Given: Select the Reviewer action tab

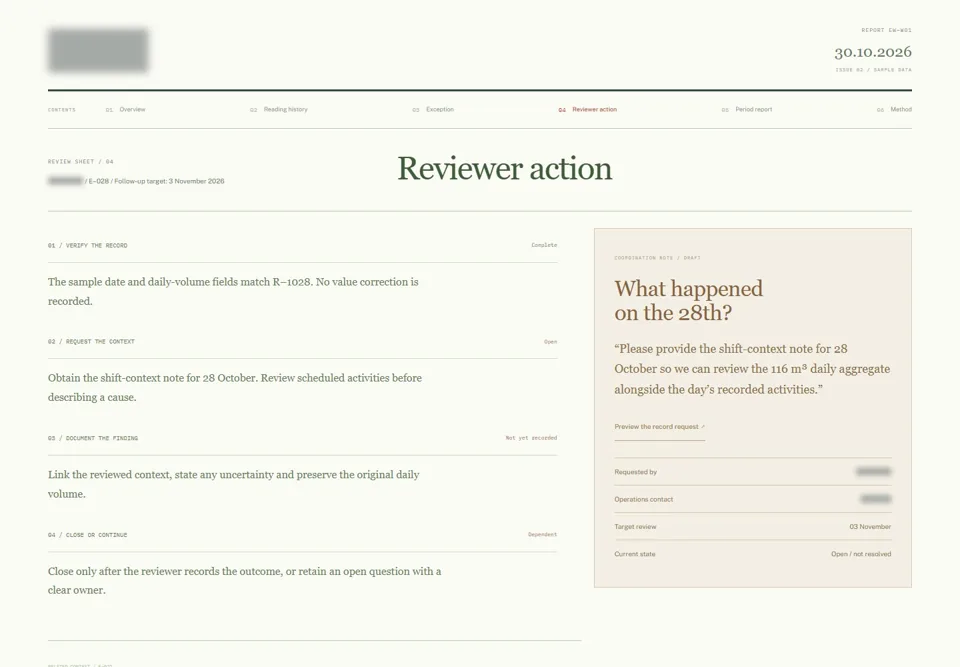Looking at the screenshot, I should tap(588, 110).
